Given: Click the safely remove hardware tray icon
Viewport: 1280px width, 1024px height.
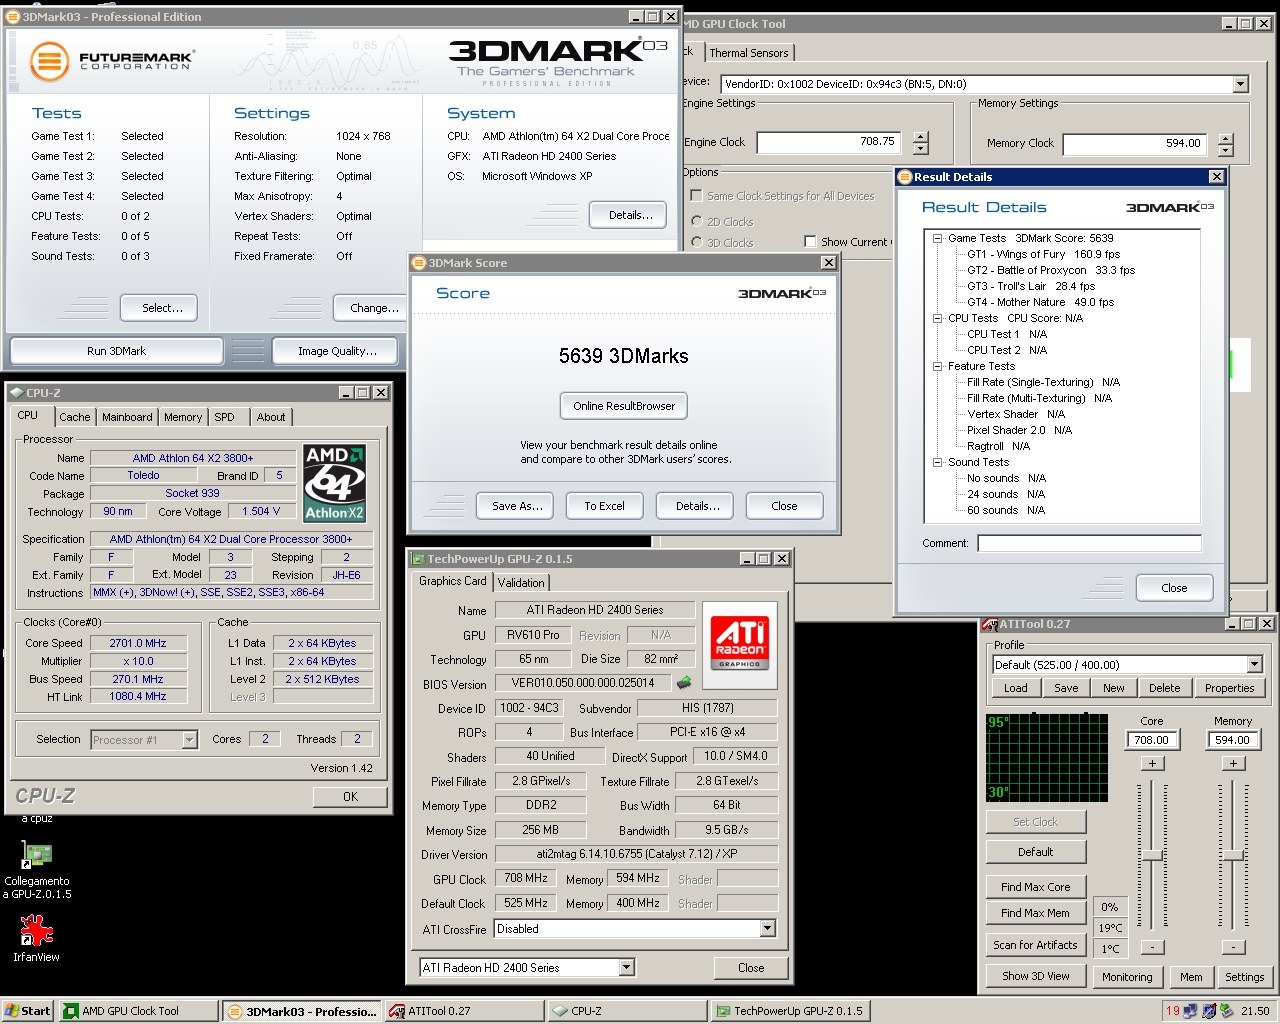Looking at the screenshot, I should click(x=1225, y=1011).
